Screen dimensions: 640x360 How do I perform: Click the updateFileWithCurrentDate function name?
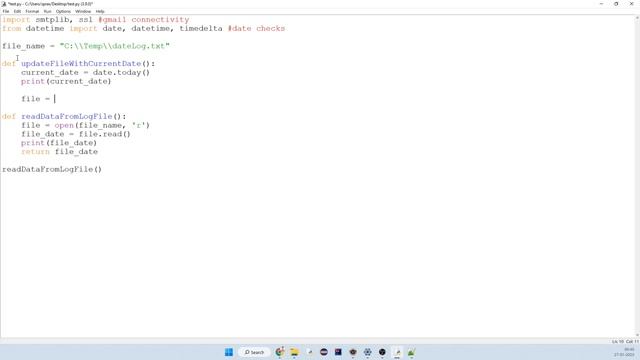(81, 64)
